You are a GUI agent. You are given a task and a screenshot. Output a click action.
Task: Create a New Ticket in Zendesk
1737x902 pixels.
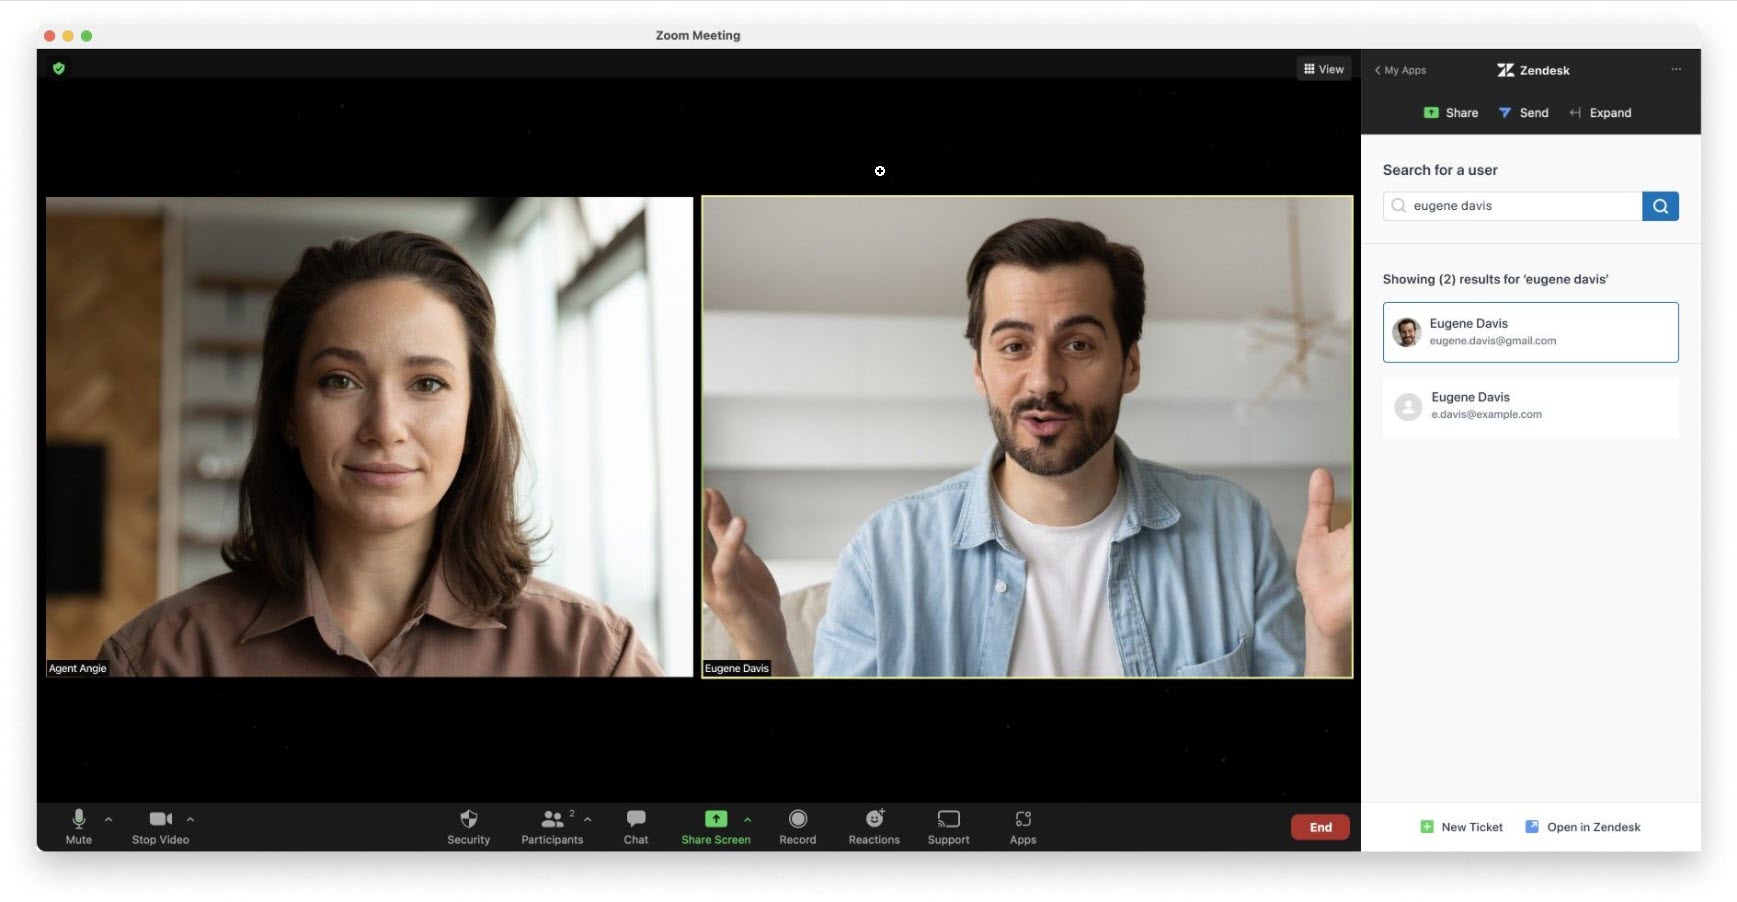(1462, 827)
